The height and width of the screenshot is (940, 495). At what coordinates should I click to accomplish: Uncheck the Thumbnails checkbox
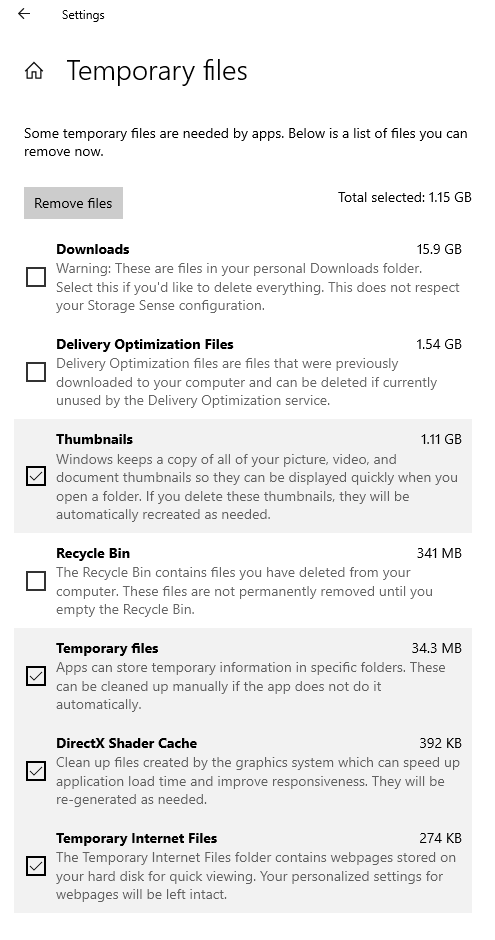(36, 476)
